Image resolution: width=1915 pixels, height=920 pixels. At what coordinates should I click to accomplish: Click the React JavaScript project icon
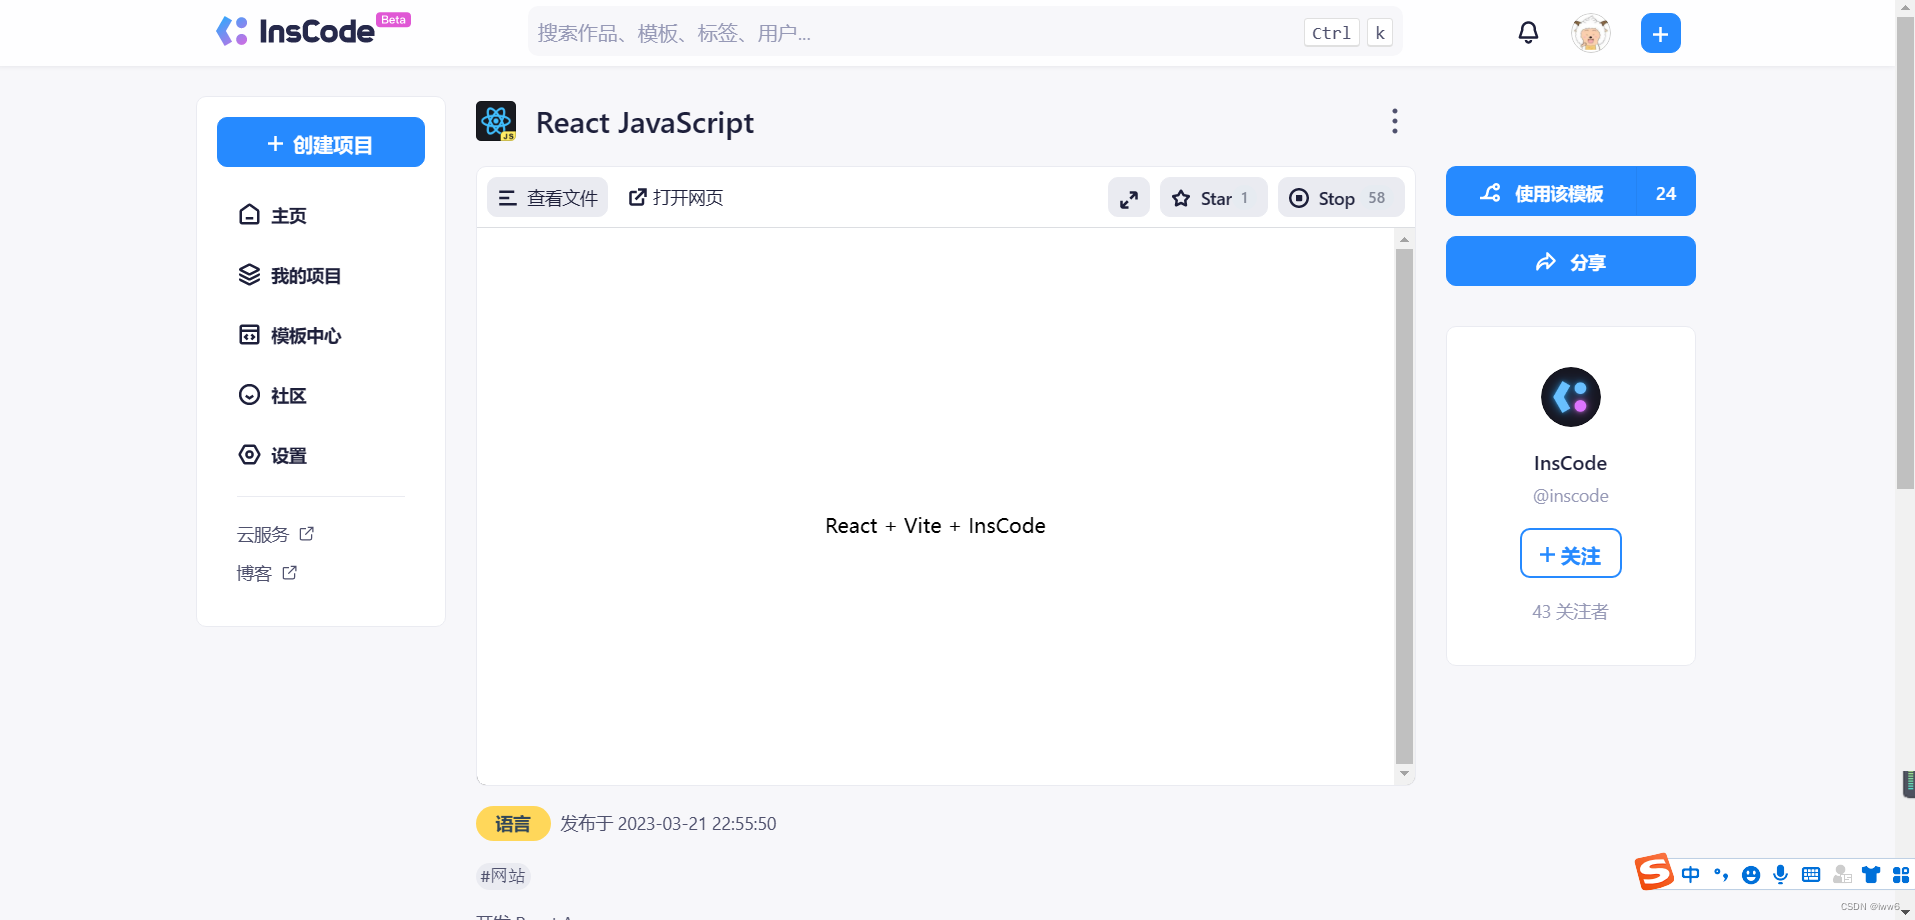point(496,121)
